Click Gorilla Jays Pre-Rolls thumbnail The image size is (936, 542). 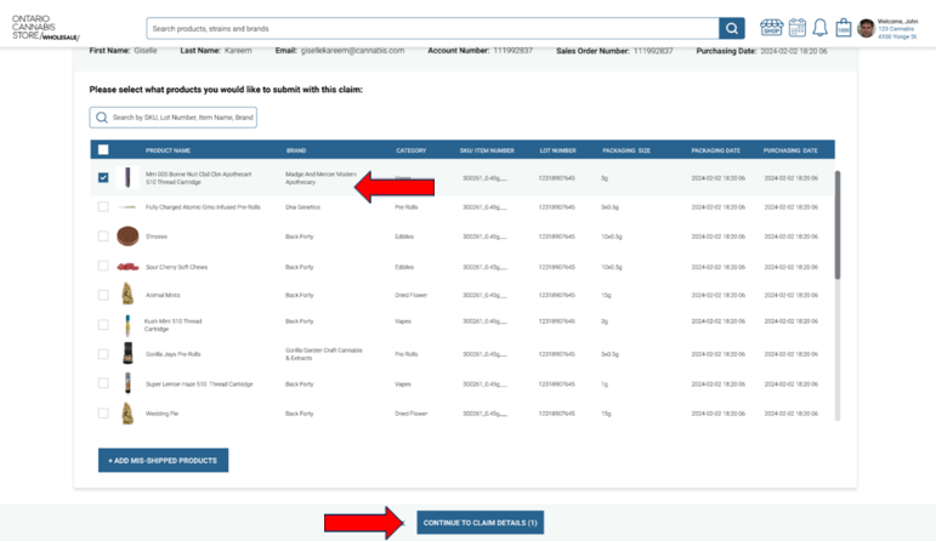pyautogui.click(x=127, y=353)
